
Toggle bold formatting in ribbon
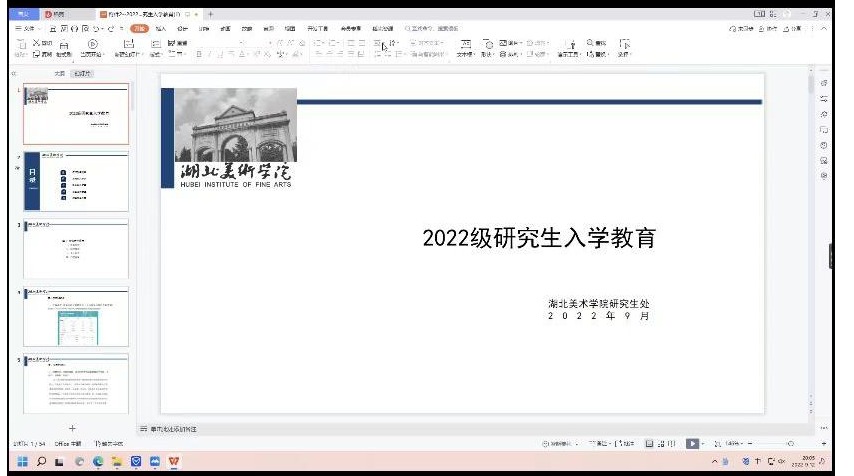[199, 54]
